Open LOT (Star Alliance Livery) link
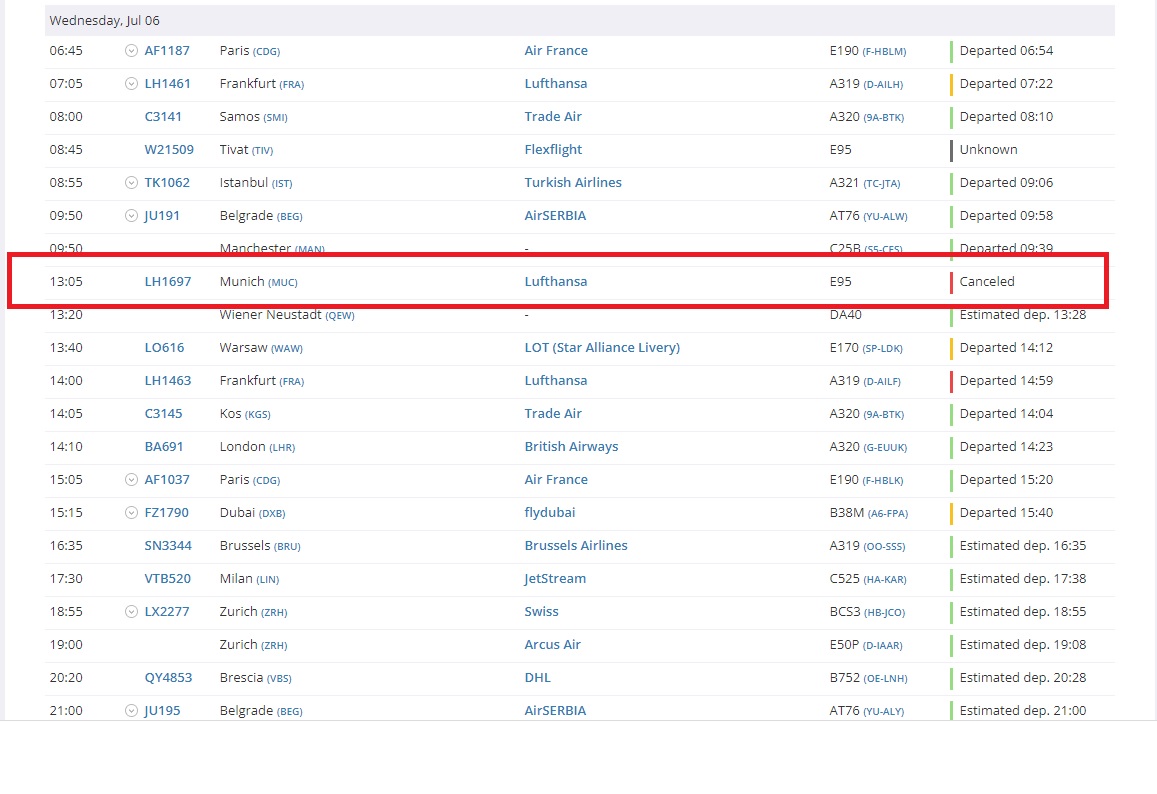The height and width of the screenshot is (794, 1157). click(601, 348)
